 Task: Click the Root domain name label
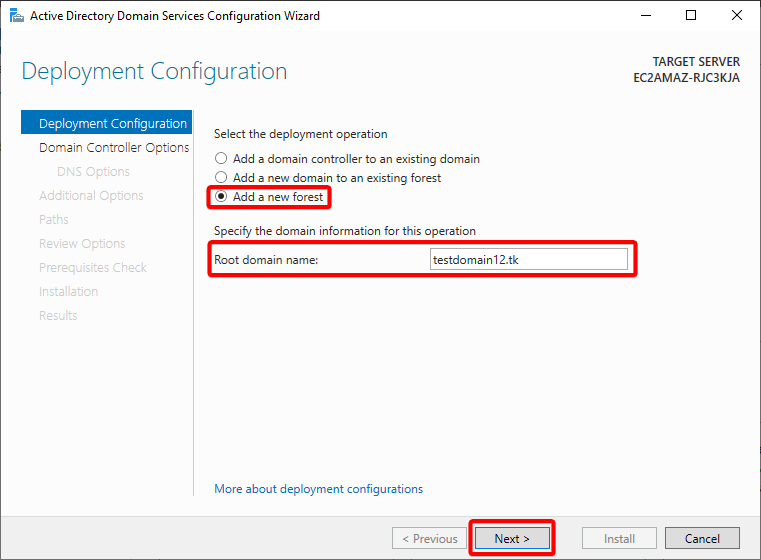click(x=266, y=260)
